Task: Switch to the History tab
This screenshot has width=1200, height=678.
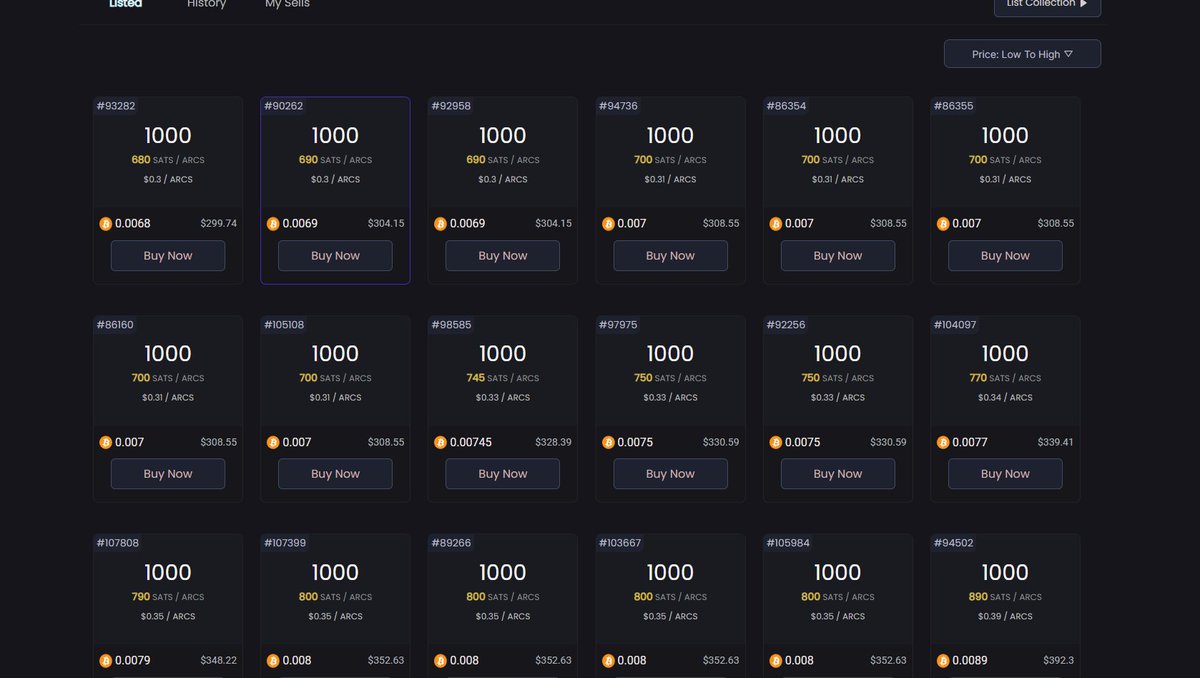Action: [207, 4]
